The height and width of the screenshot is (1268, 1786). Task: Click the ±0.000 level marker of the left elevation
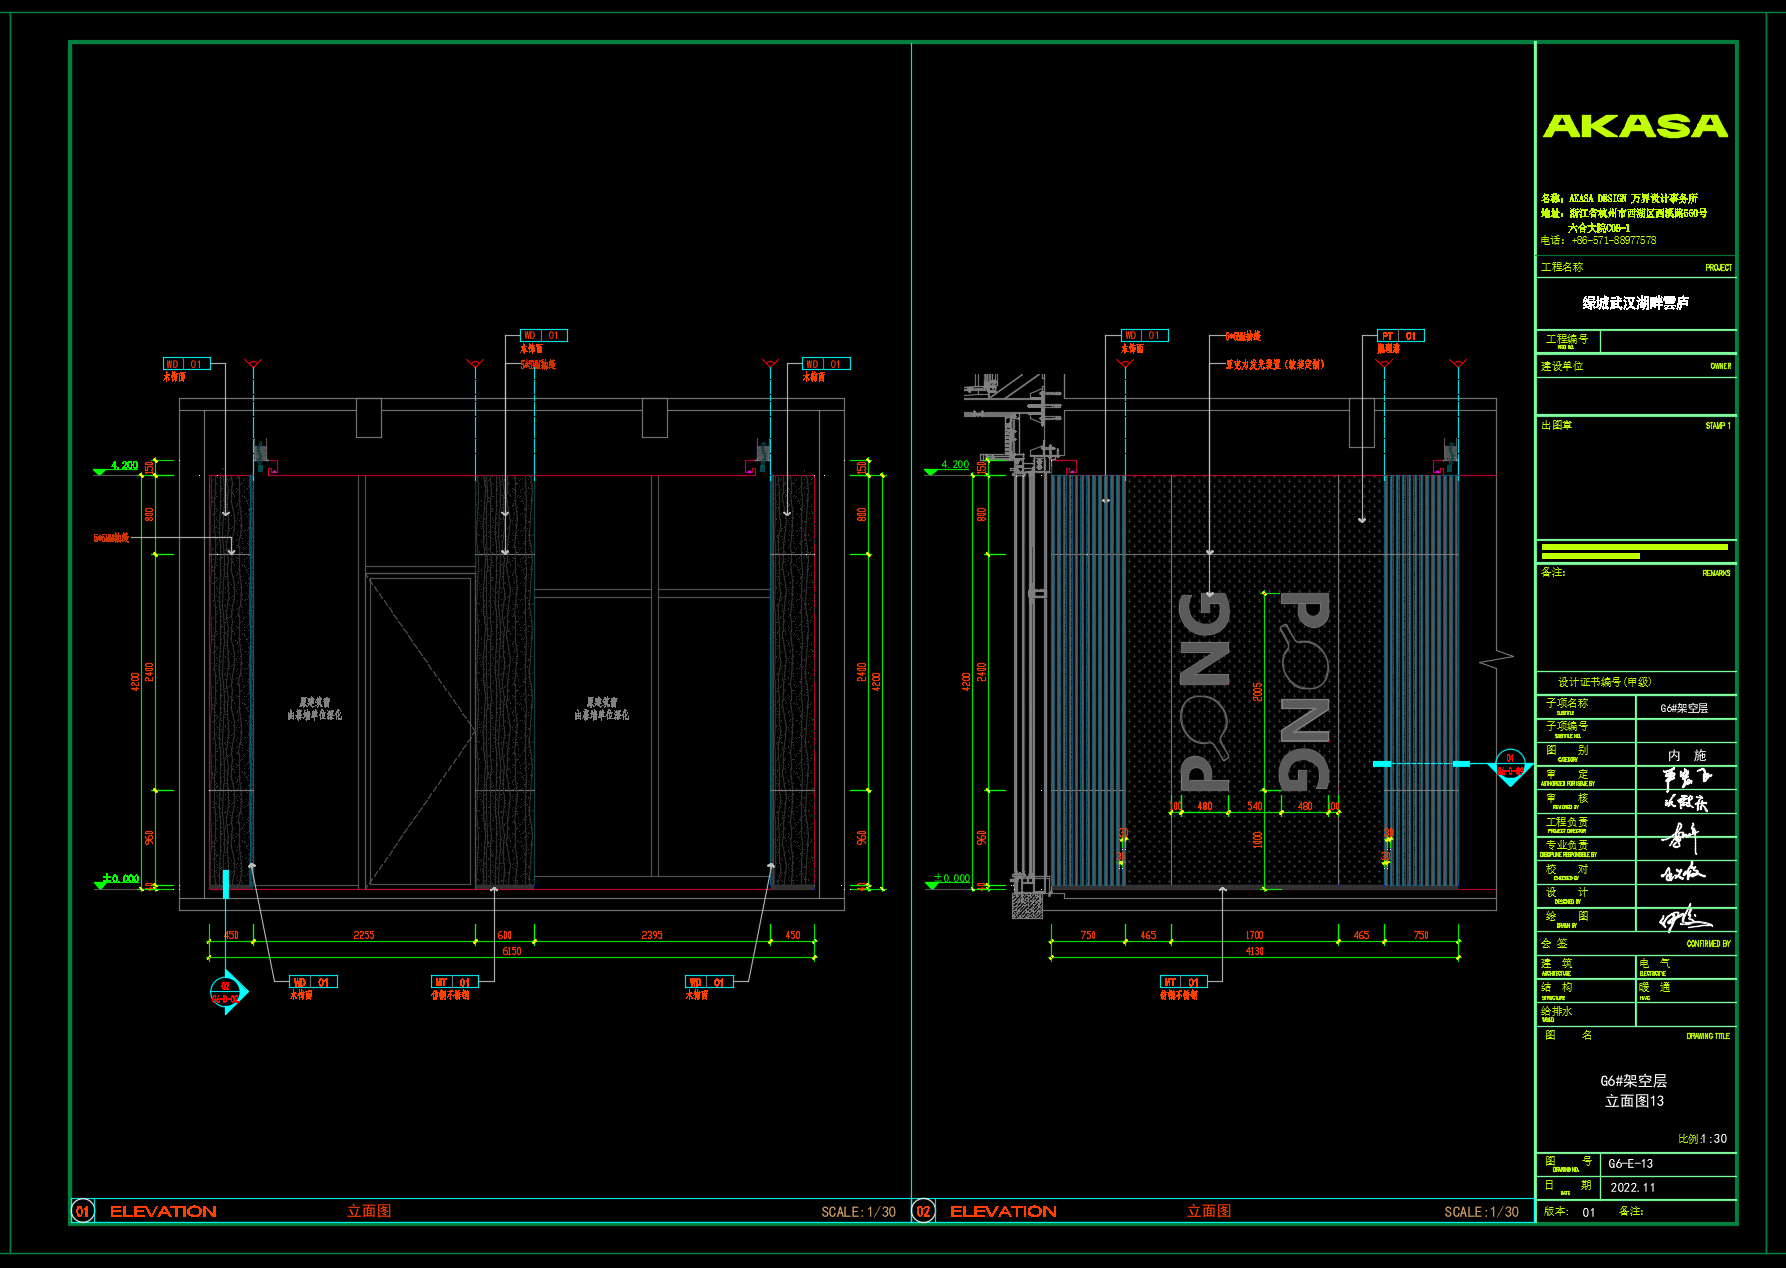pos(118,880)
